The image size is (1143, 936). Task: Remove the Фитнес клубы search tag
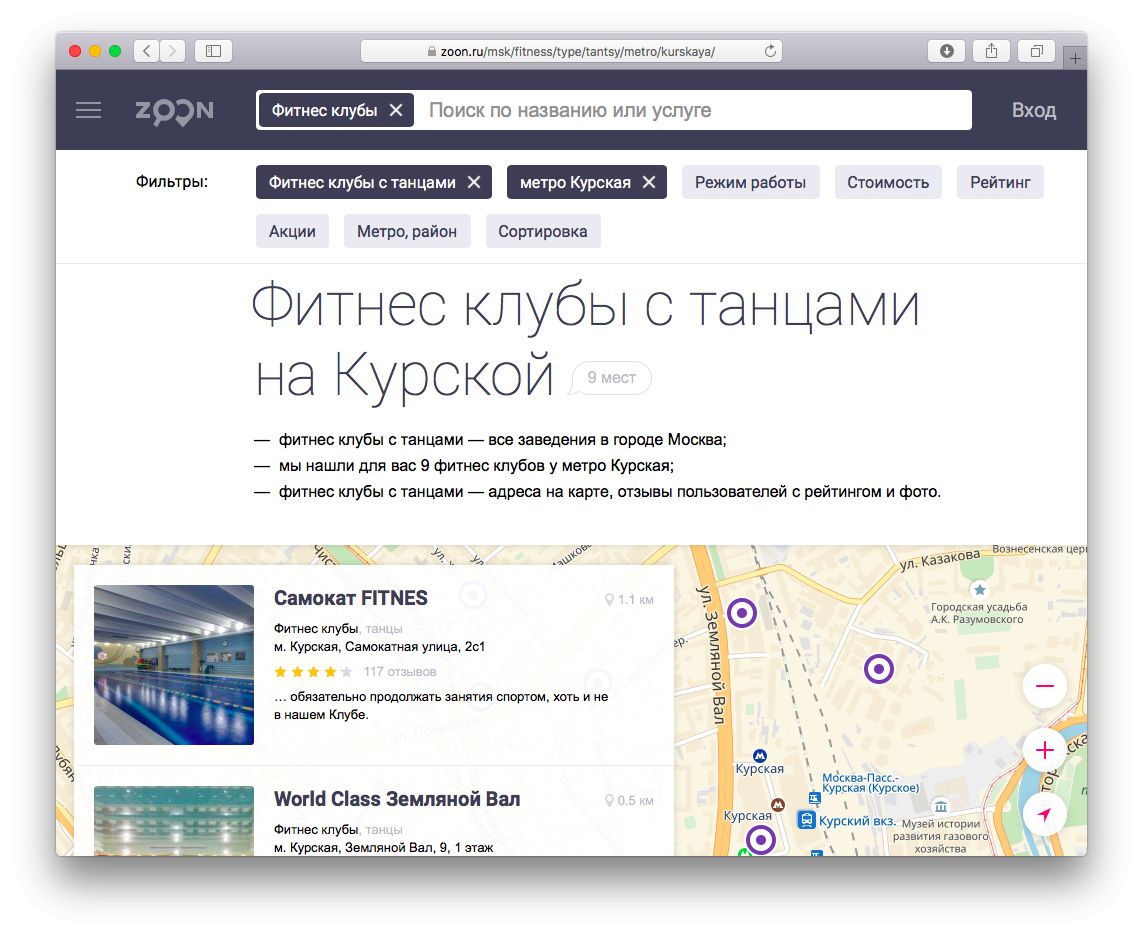tap(396, 110)
